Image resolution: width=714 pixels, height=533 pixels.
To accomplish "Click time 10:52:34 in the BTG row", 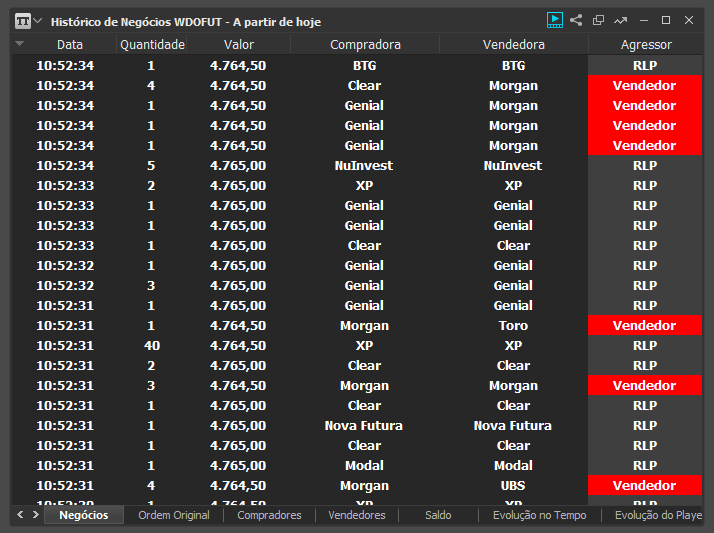I will (65, 66).
